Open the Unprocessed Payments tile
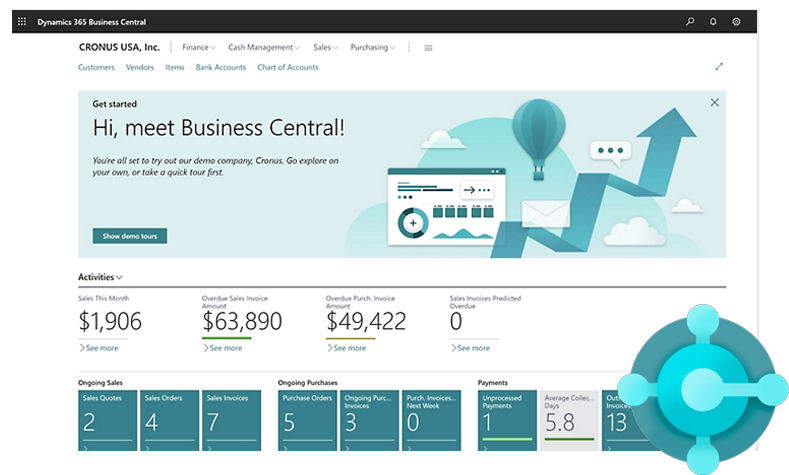789x475 pixels. [x=507, y=421]
